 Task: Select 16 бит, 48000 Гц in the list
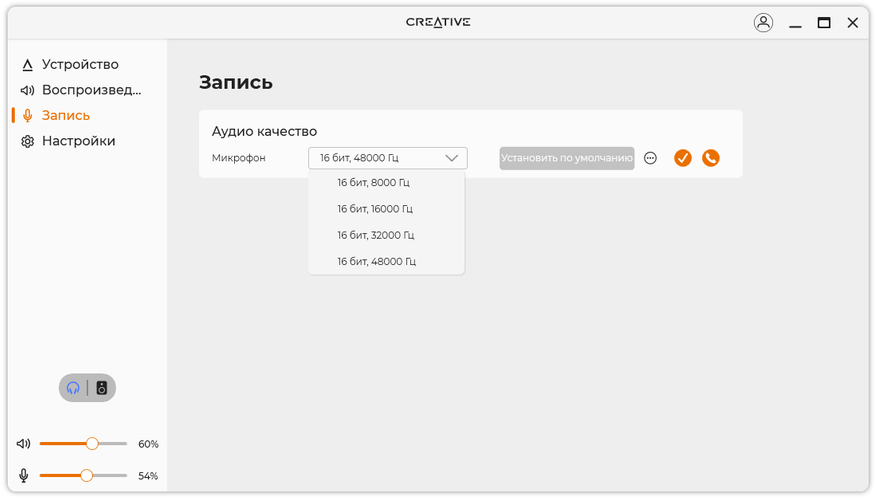[x=376, y=261]
